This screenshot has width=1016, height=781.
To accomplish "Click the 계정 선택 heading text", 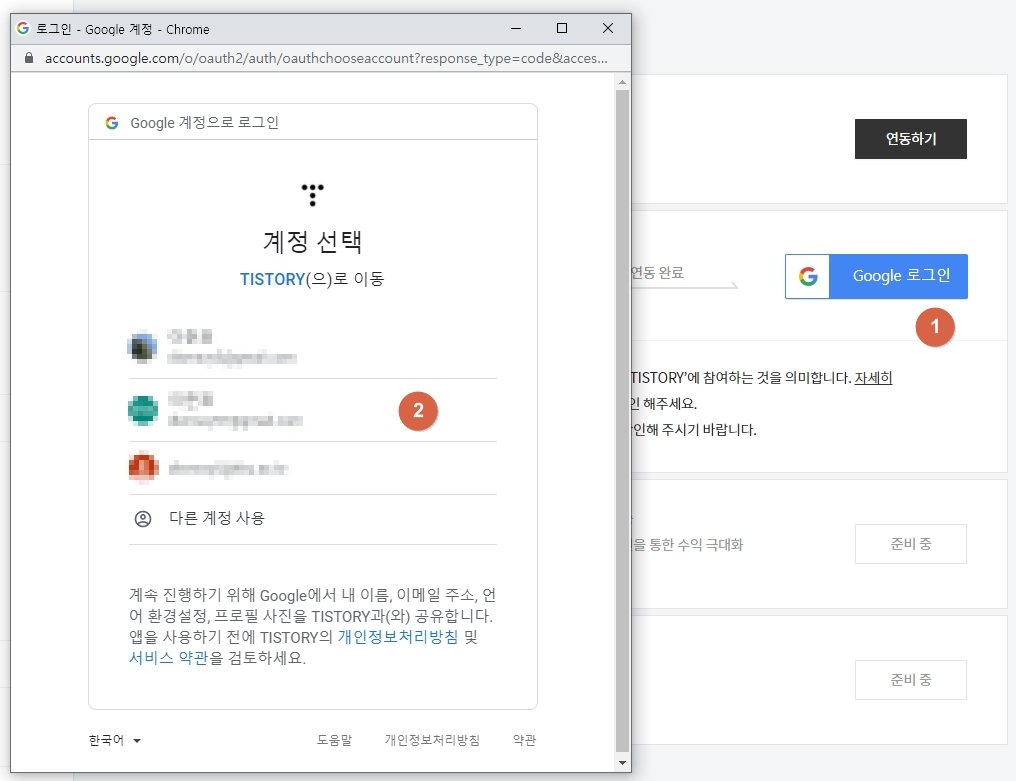I will (312, 242).
